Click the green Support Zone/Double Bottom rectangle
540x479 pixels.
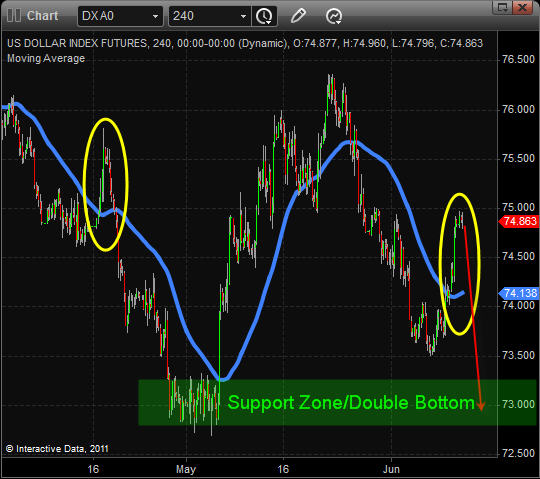pyautogui.click(x=338, y=403)
